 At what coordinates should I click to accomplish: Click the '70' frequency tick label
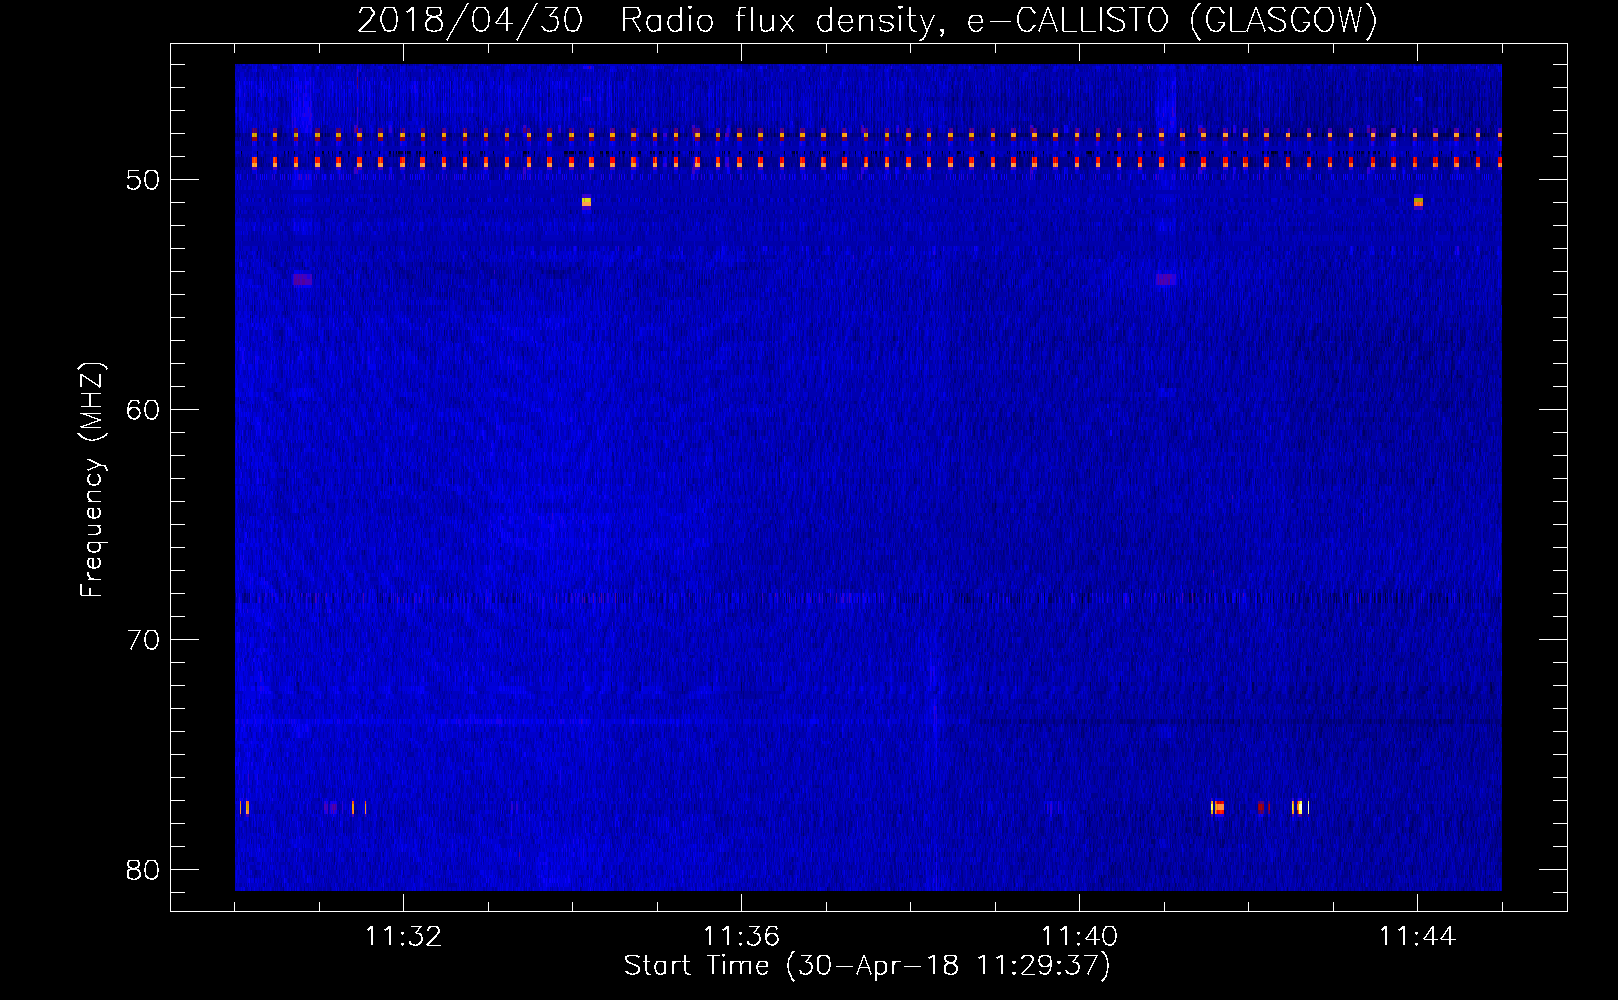[144, 640]
